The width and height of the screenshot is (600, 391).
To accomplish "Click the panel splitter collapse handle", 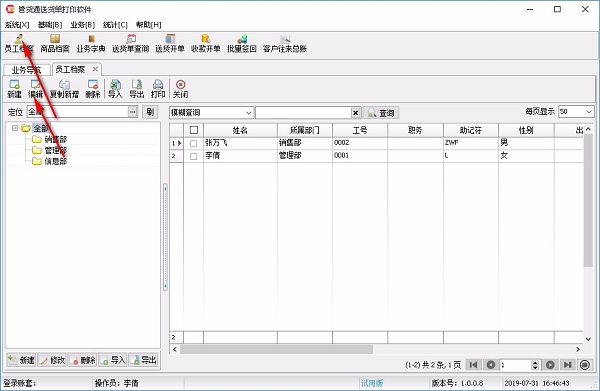I will tap(165, 237).
